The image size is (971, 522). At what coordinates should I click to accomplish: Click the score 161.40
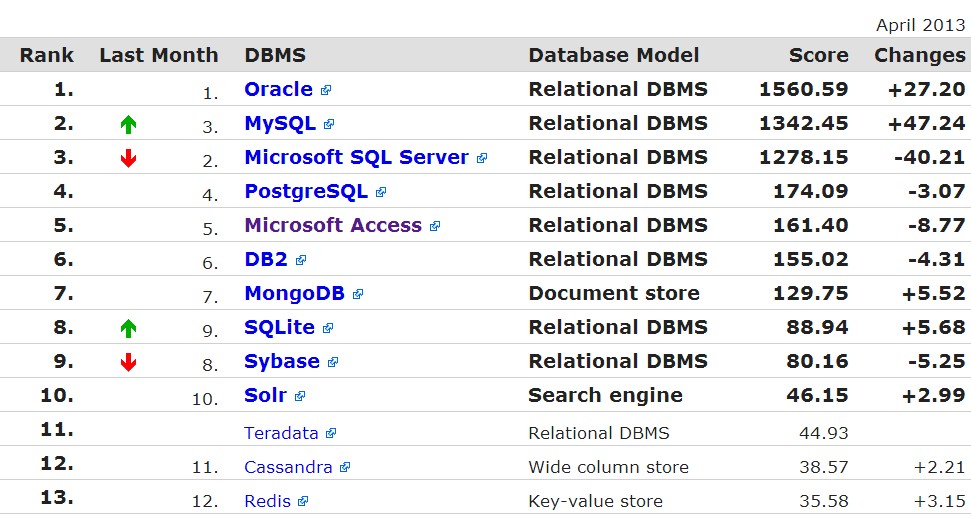(811, 225)
